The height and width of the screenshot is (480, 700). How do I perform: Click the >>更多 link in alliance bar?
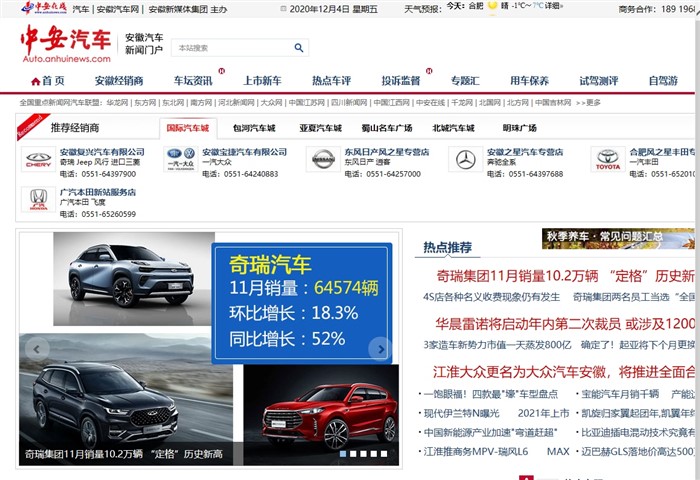(588, 103)
